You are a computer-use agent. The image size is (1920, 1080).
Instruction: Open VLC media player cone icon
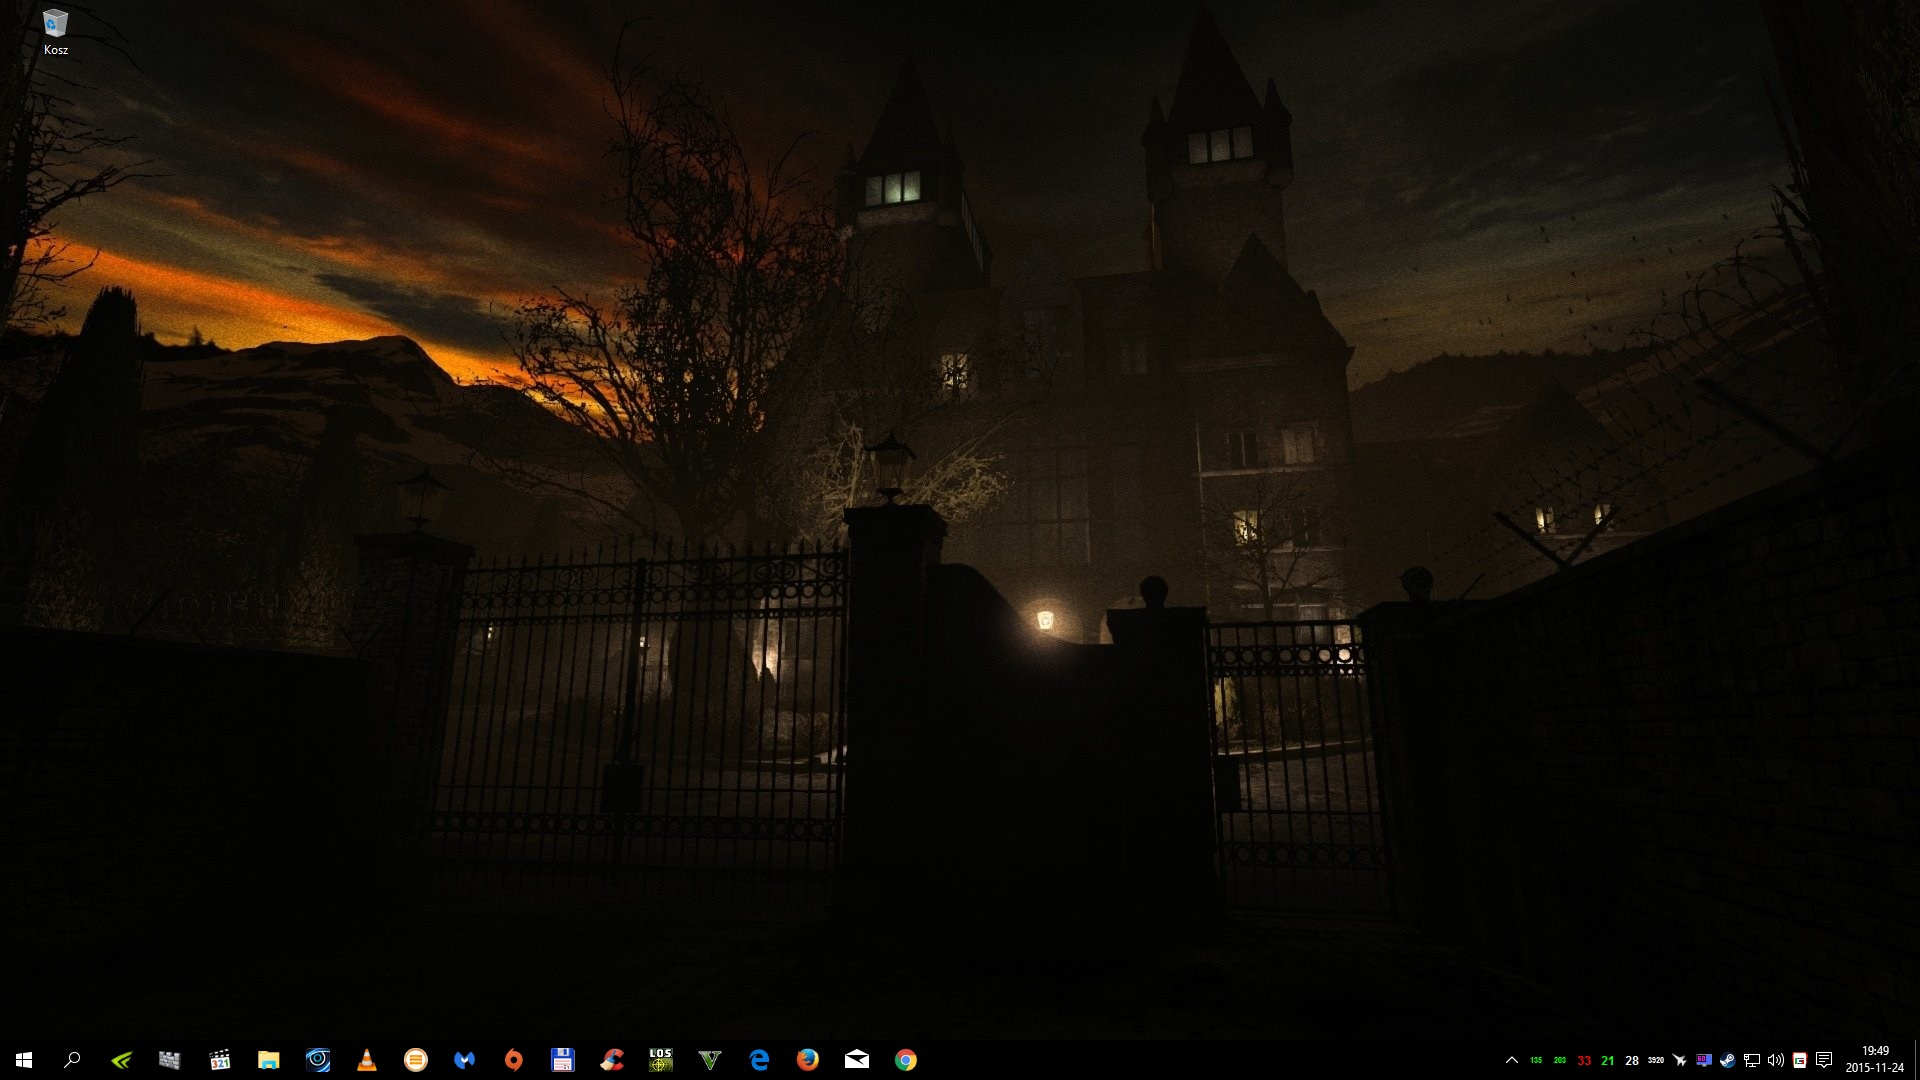pyautogui.click(x=367, y=1060)
